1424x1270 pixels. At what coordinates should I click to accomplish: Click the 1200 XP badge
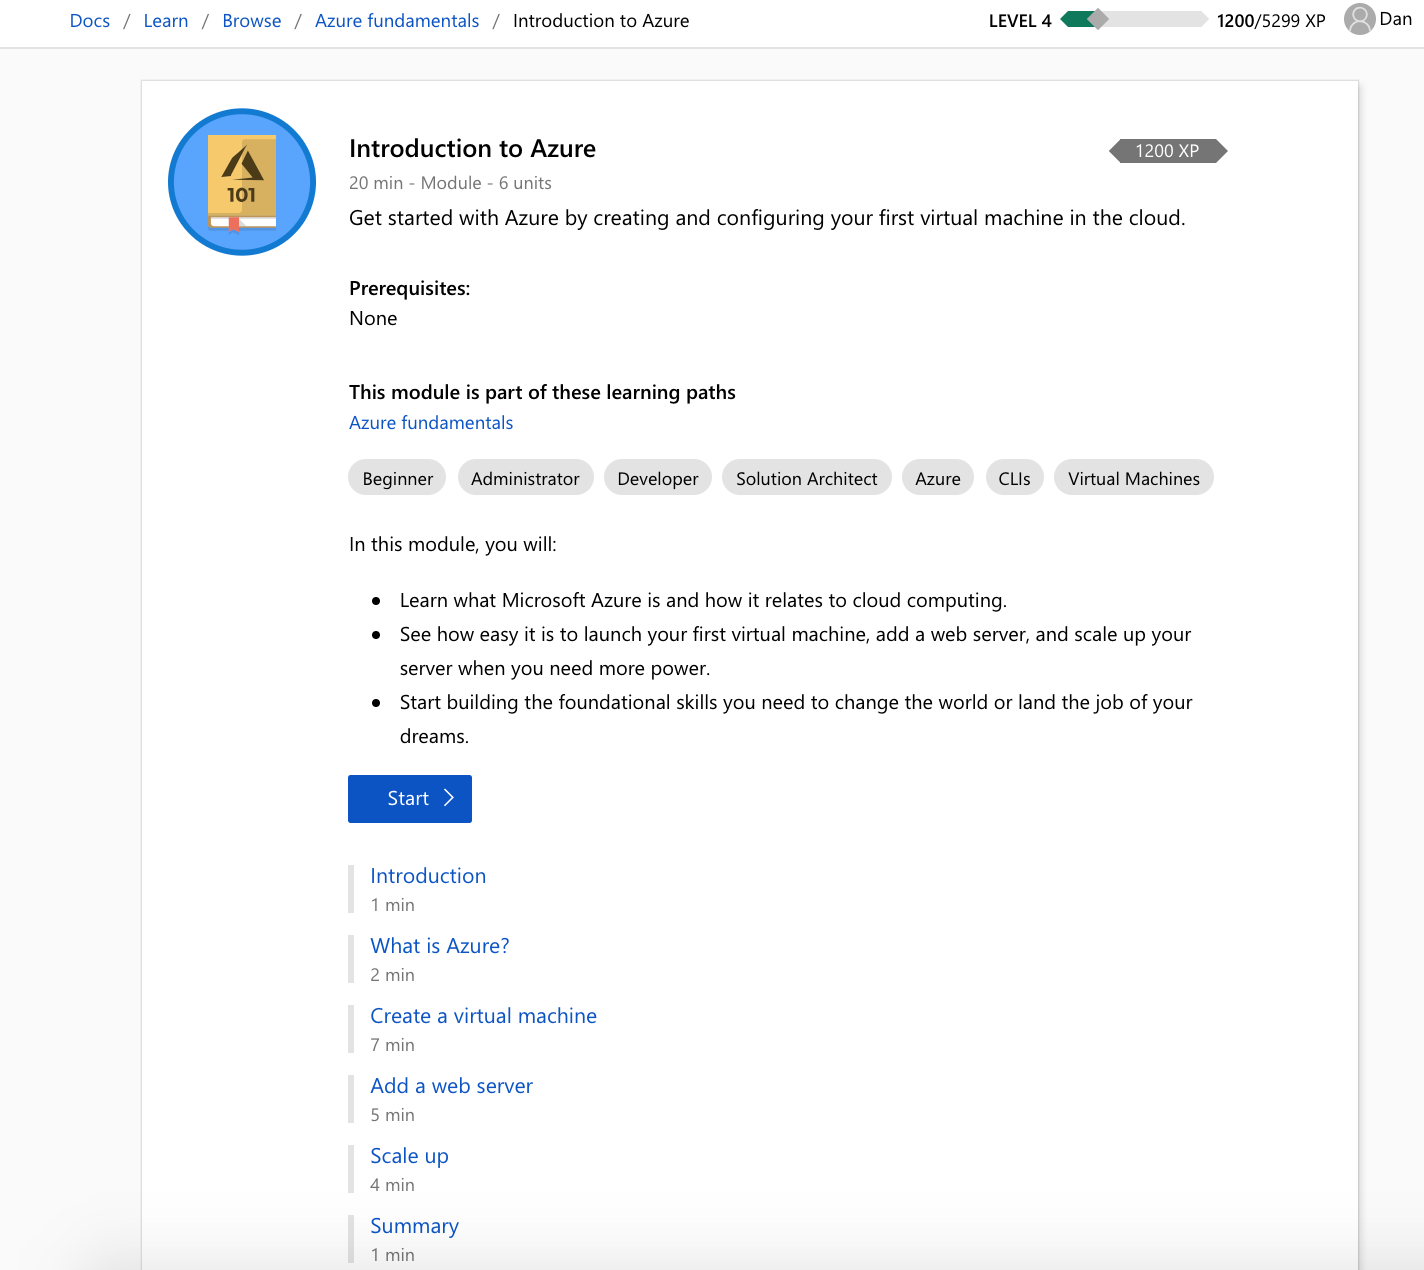[1167, 151]
